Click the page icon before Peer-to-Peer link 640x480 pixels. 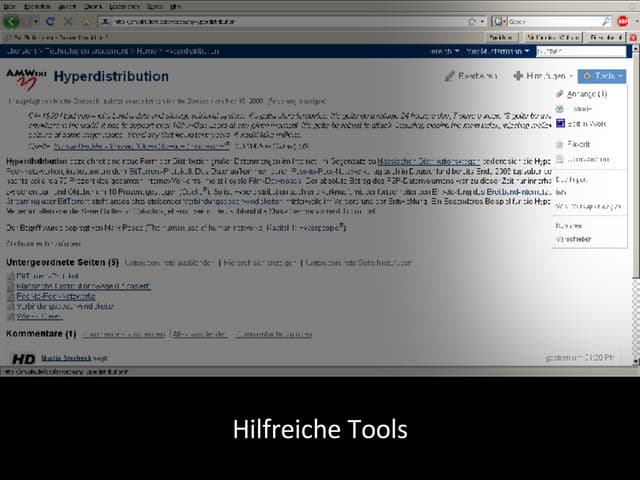click(x=11, y=297)
